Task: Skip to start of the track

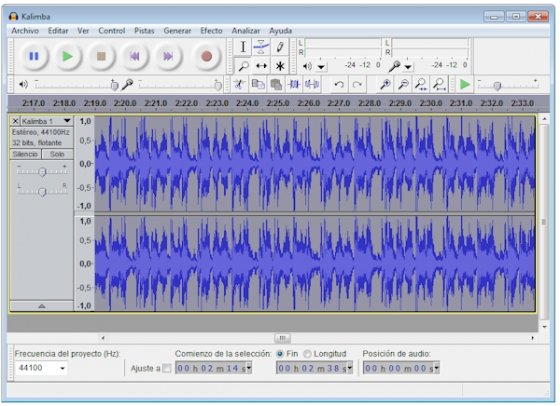Action: tap(135, 56)
